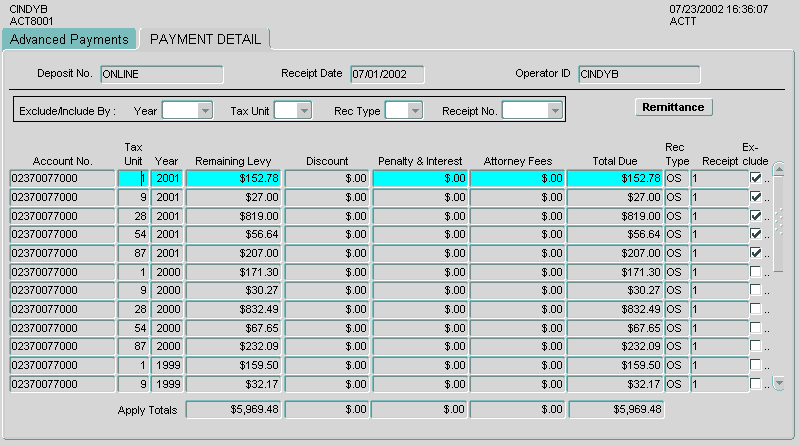Click Tax Unit 87 in year 2000 row
The height and width of the screenshot is (446, 800).
(133, 346)
